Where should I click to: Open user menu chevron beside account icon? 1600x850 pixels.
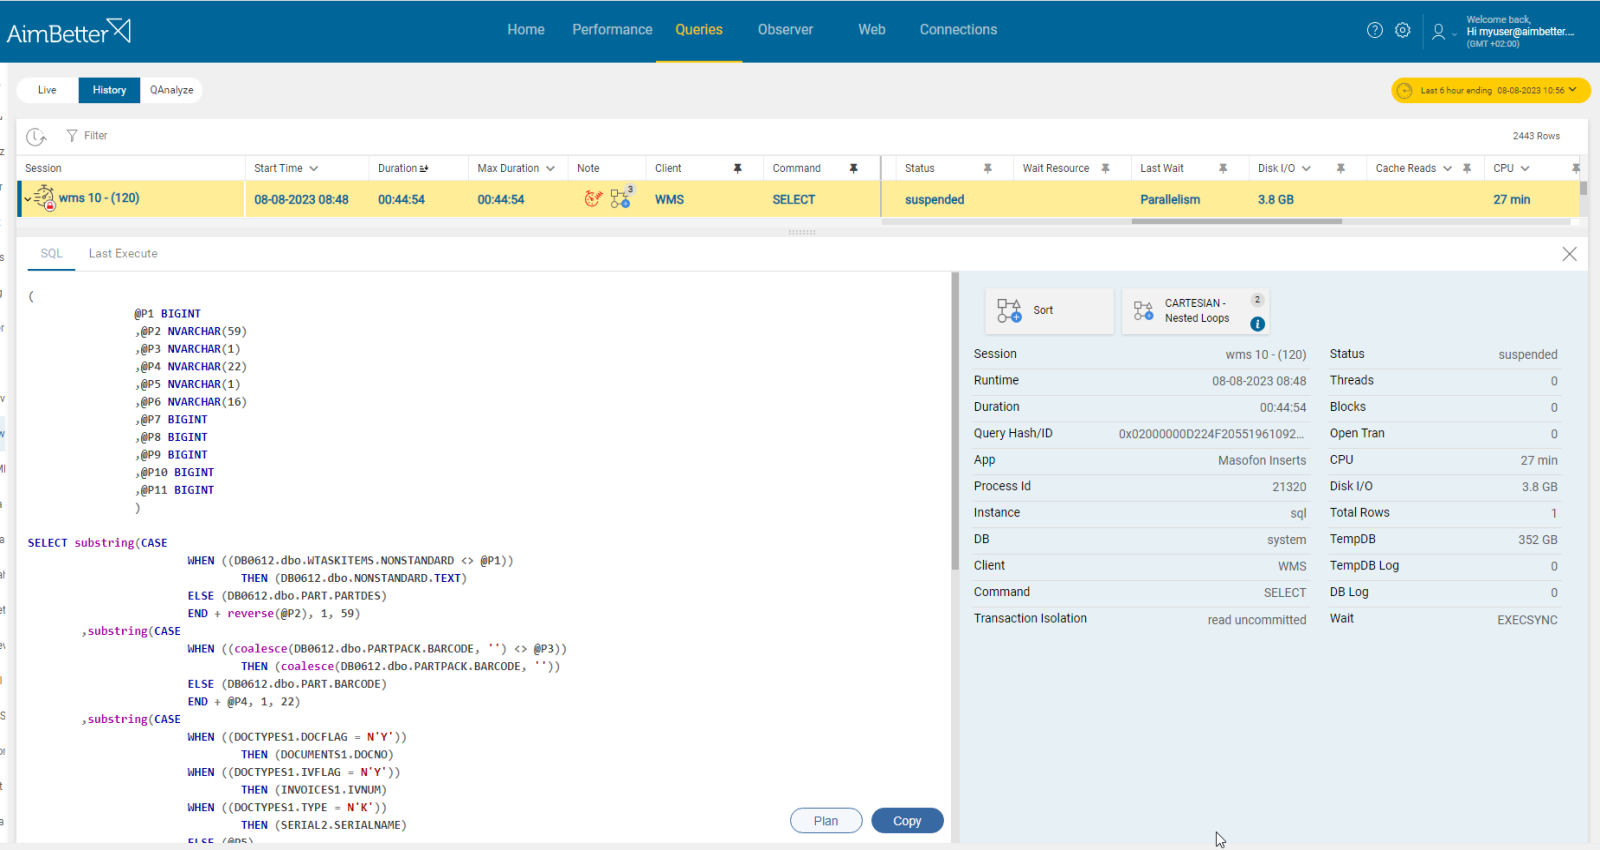(x=1454, y=35)
